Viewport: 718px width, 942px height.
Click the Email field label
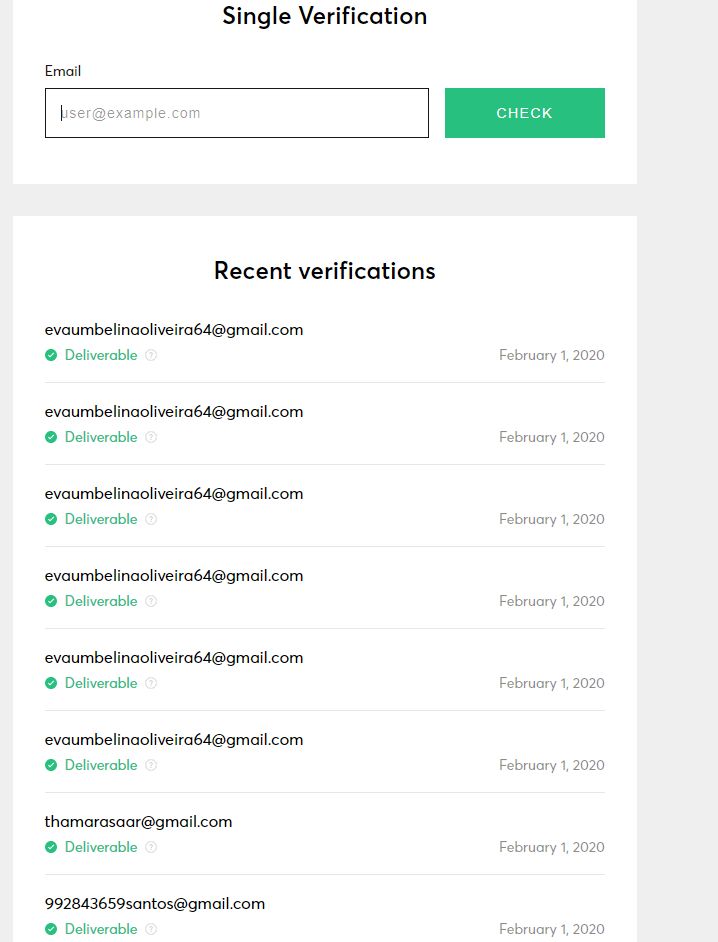point(63,71)
